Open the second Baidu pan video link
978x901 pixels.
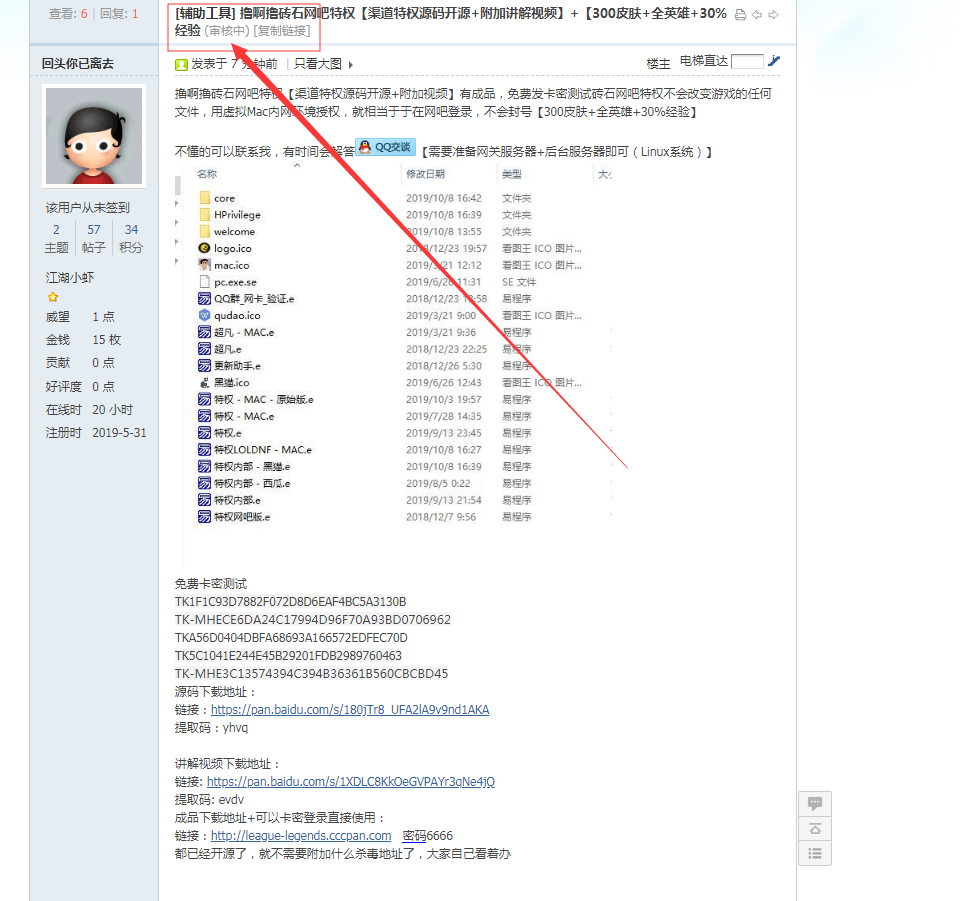pyautogui.click(x=351, y=781)
